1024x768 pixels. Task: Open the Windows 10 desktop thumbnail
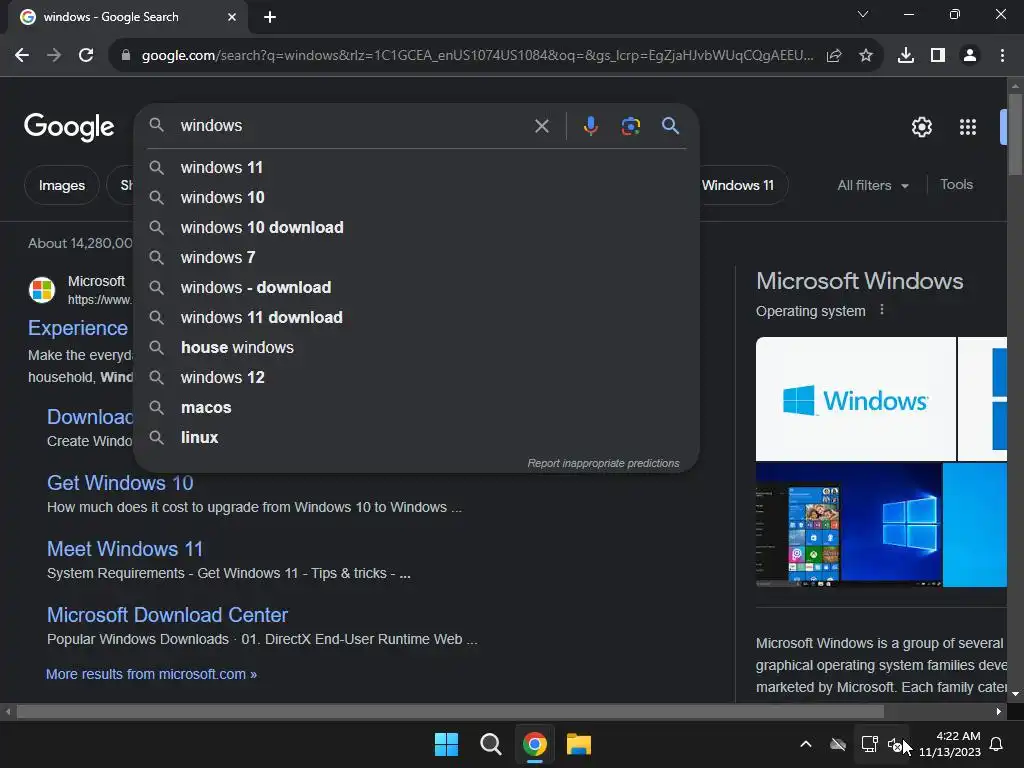click(849, 525)
